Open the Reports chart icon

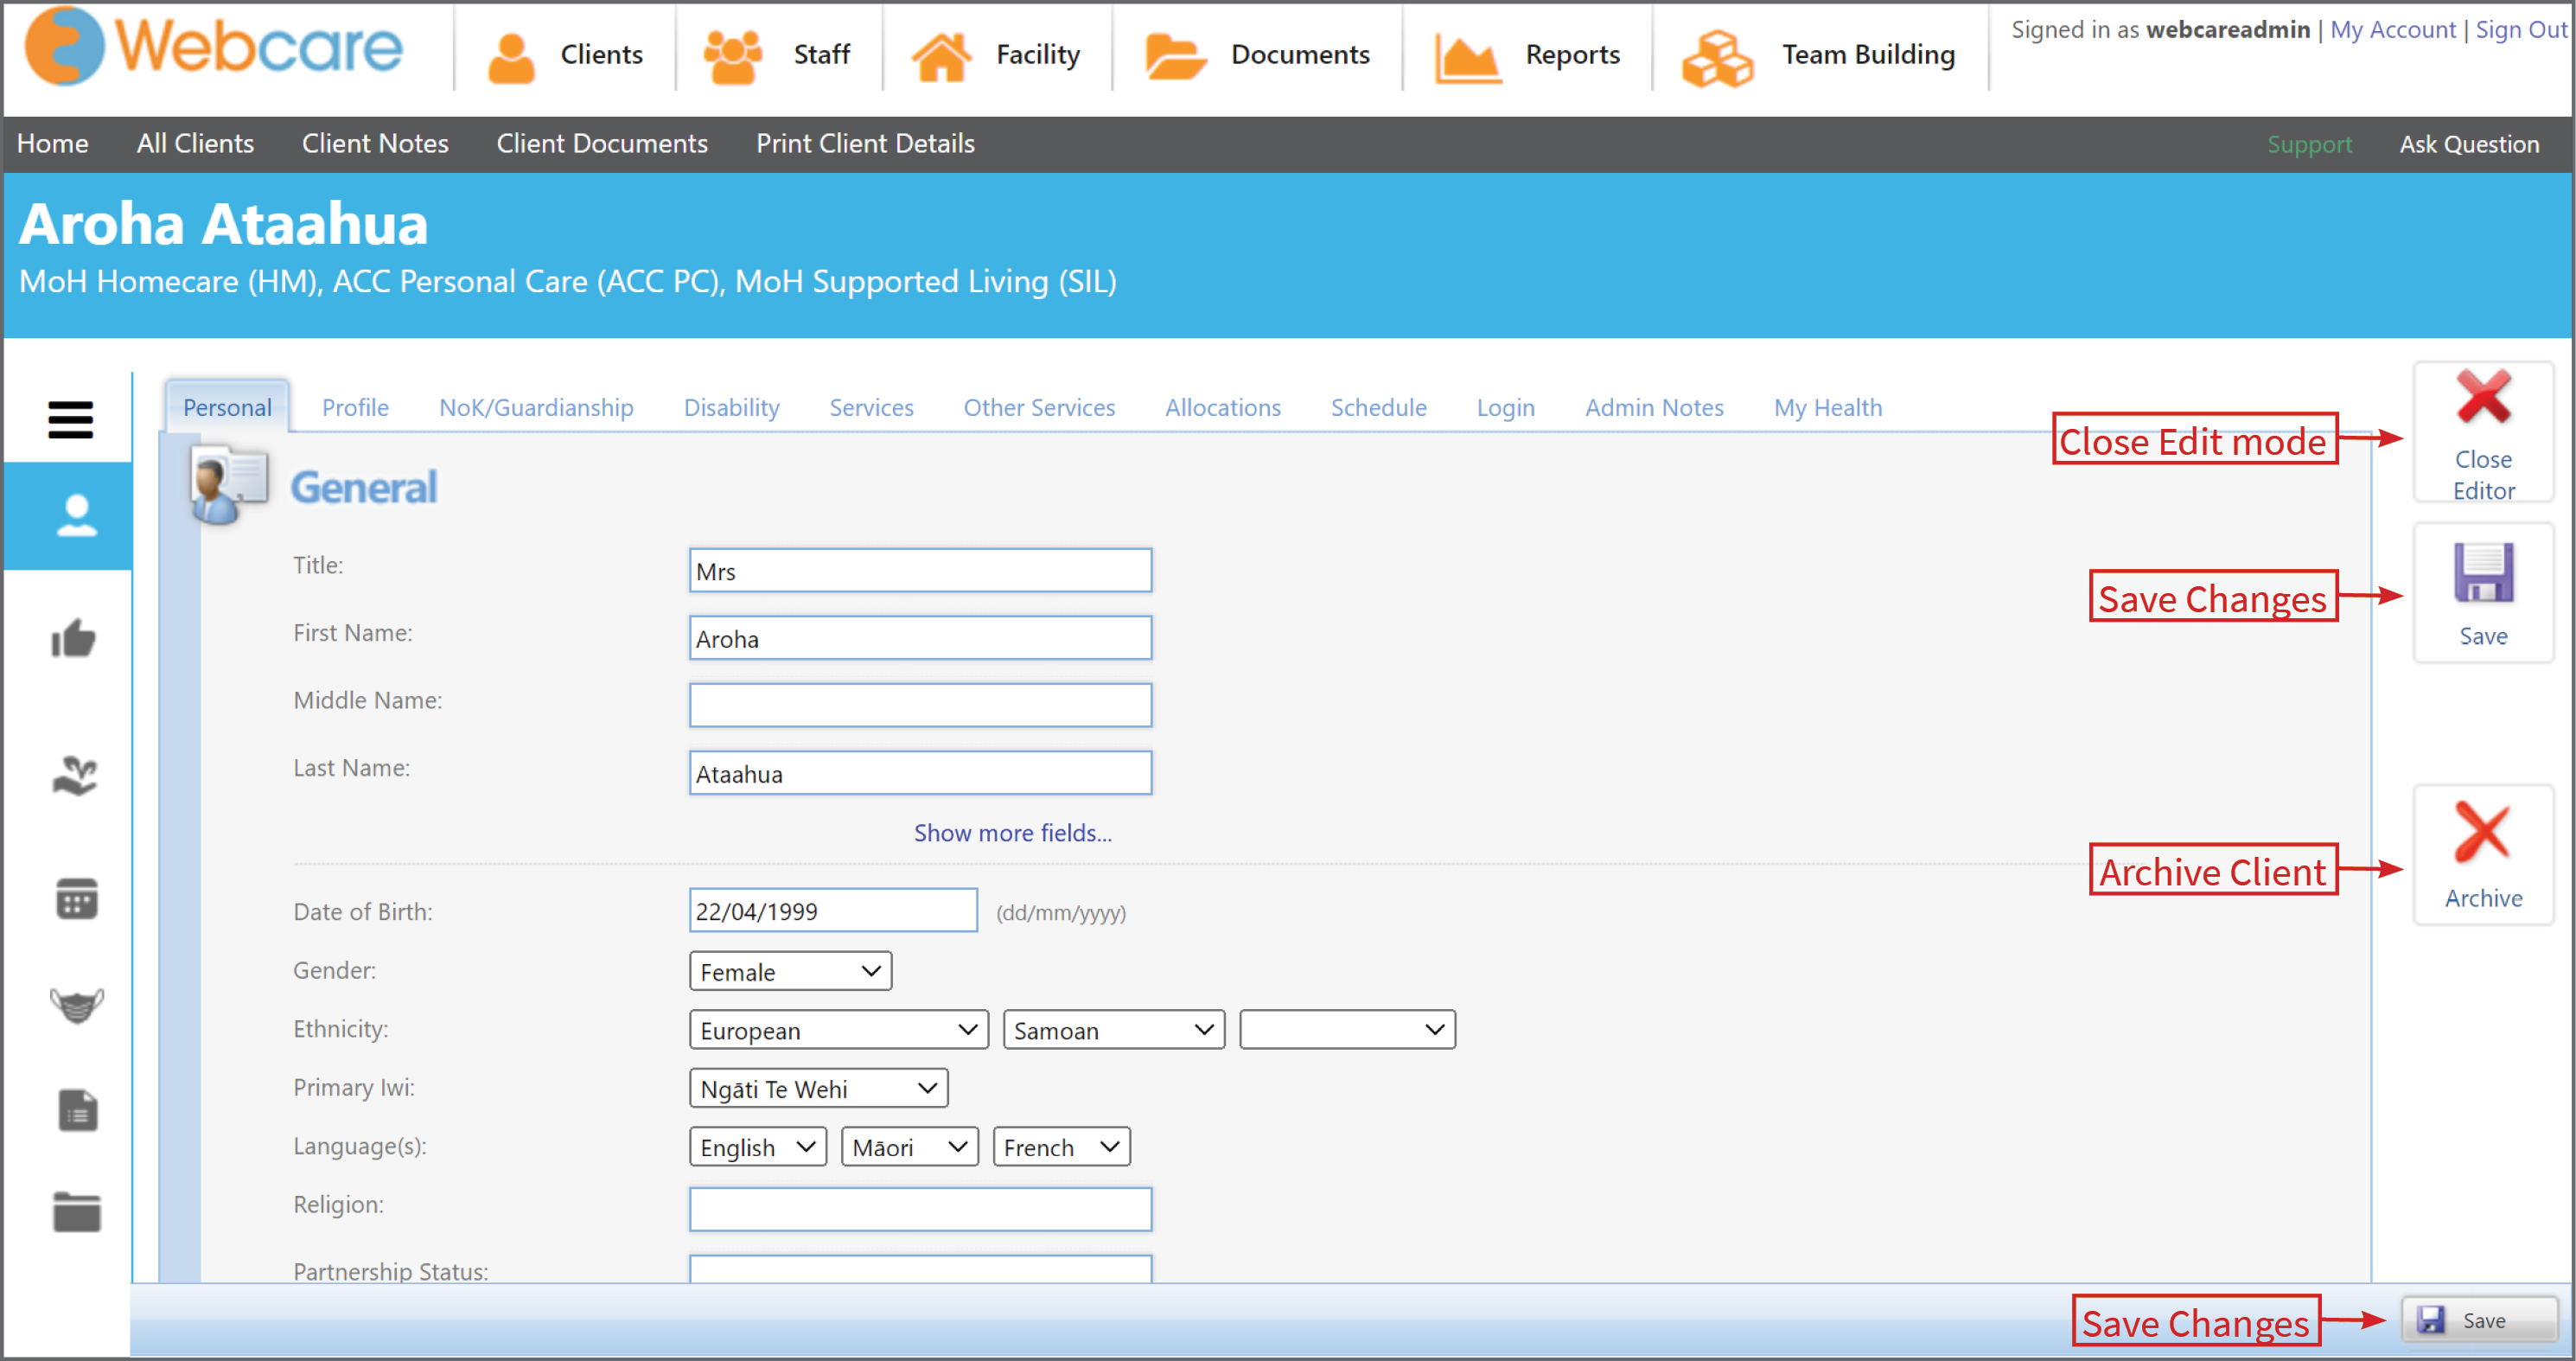pyautogui.click(x=1466, y=57)
